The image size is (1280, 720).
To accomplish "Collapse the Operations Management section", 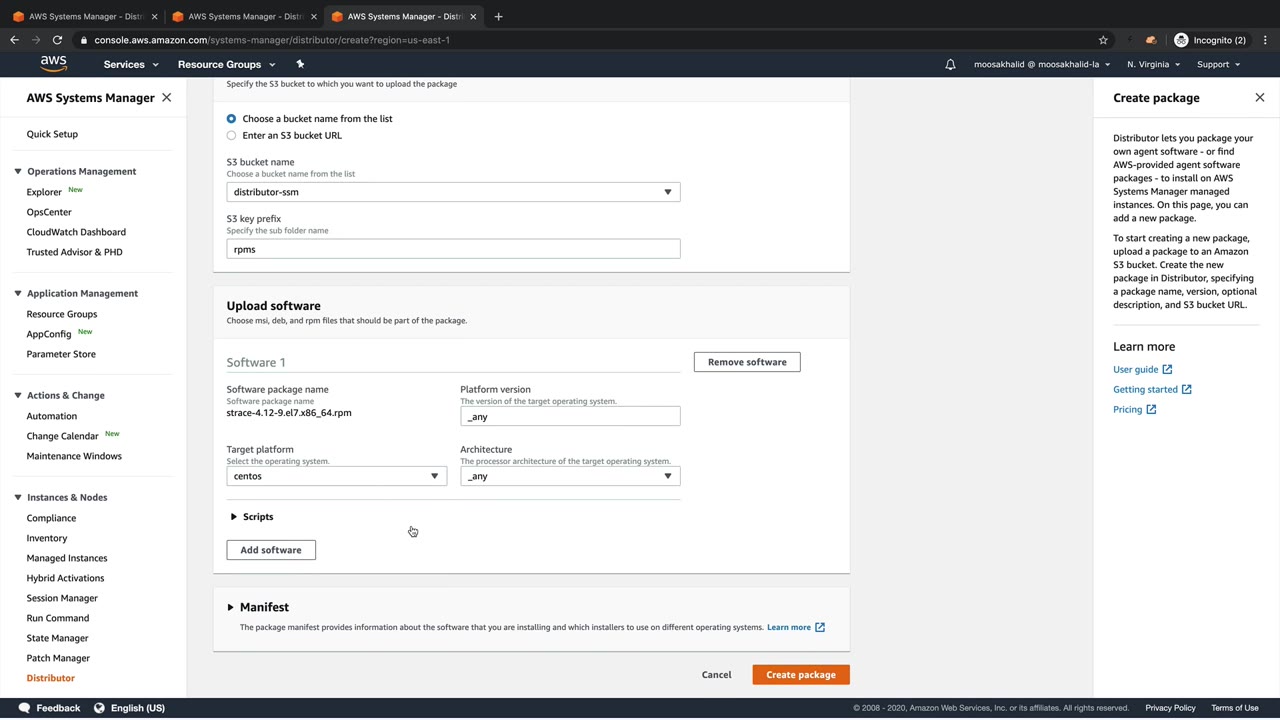I will 18,172.
